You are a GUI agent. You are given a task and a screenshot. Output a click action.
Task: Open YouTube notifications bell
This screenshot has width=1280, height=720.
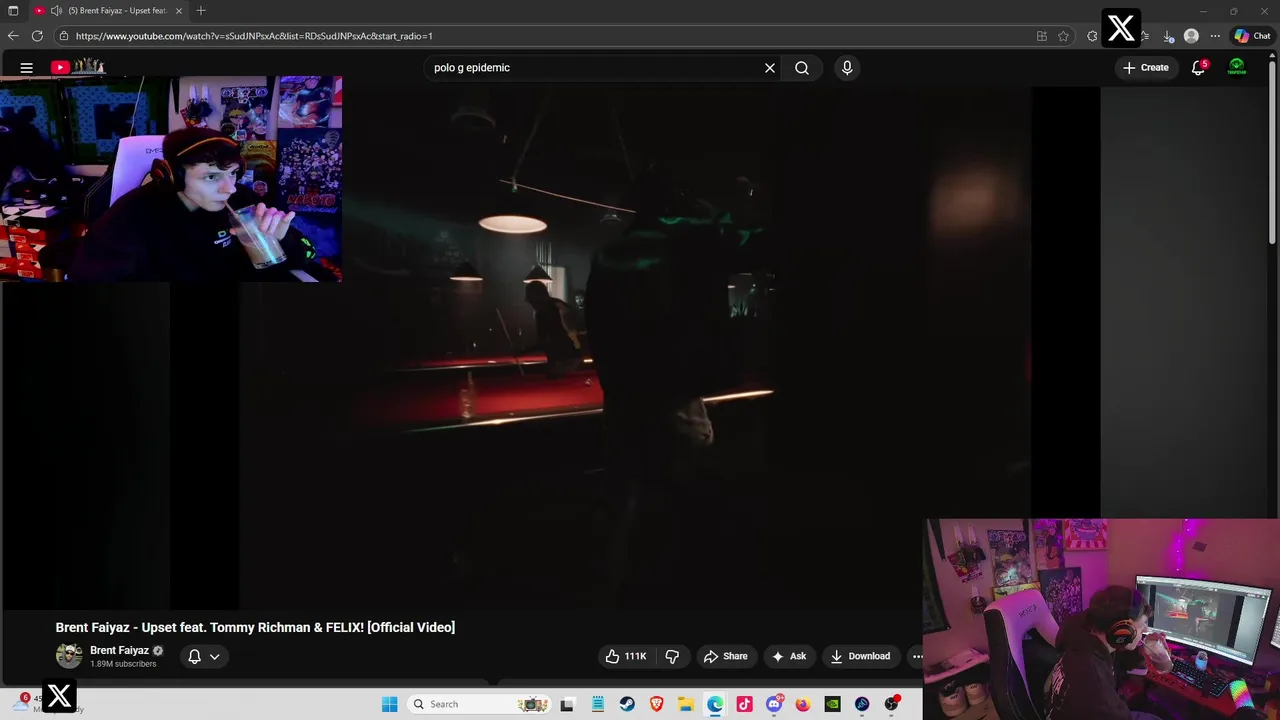click(1198, 68)
